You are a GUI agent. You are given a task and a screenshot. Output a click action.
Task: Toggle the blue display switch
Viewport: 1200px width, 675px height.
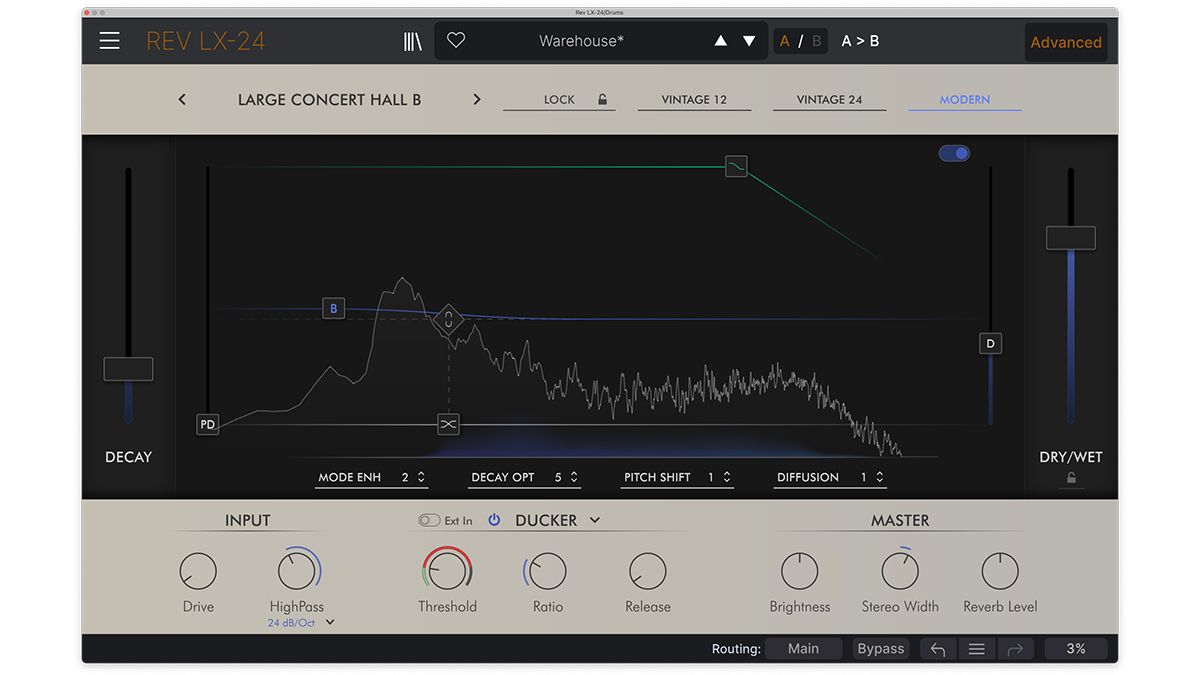(x=954, y=153)
